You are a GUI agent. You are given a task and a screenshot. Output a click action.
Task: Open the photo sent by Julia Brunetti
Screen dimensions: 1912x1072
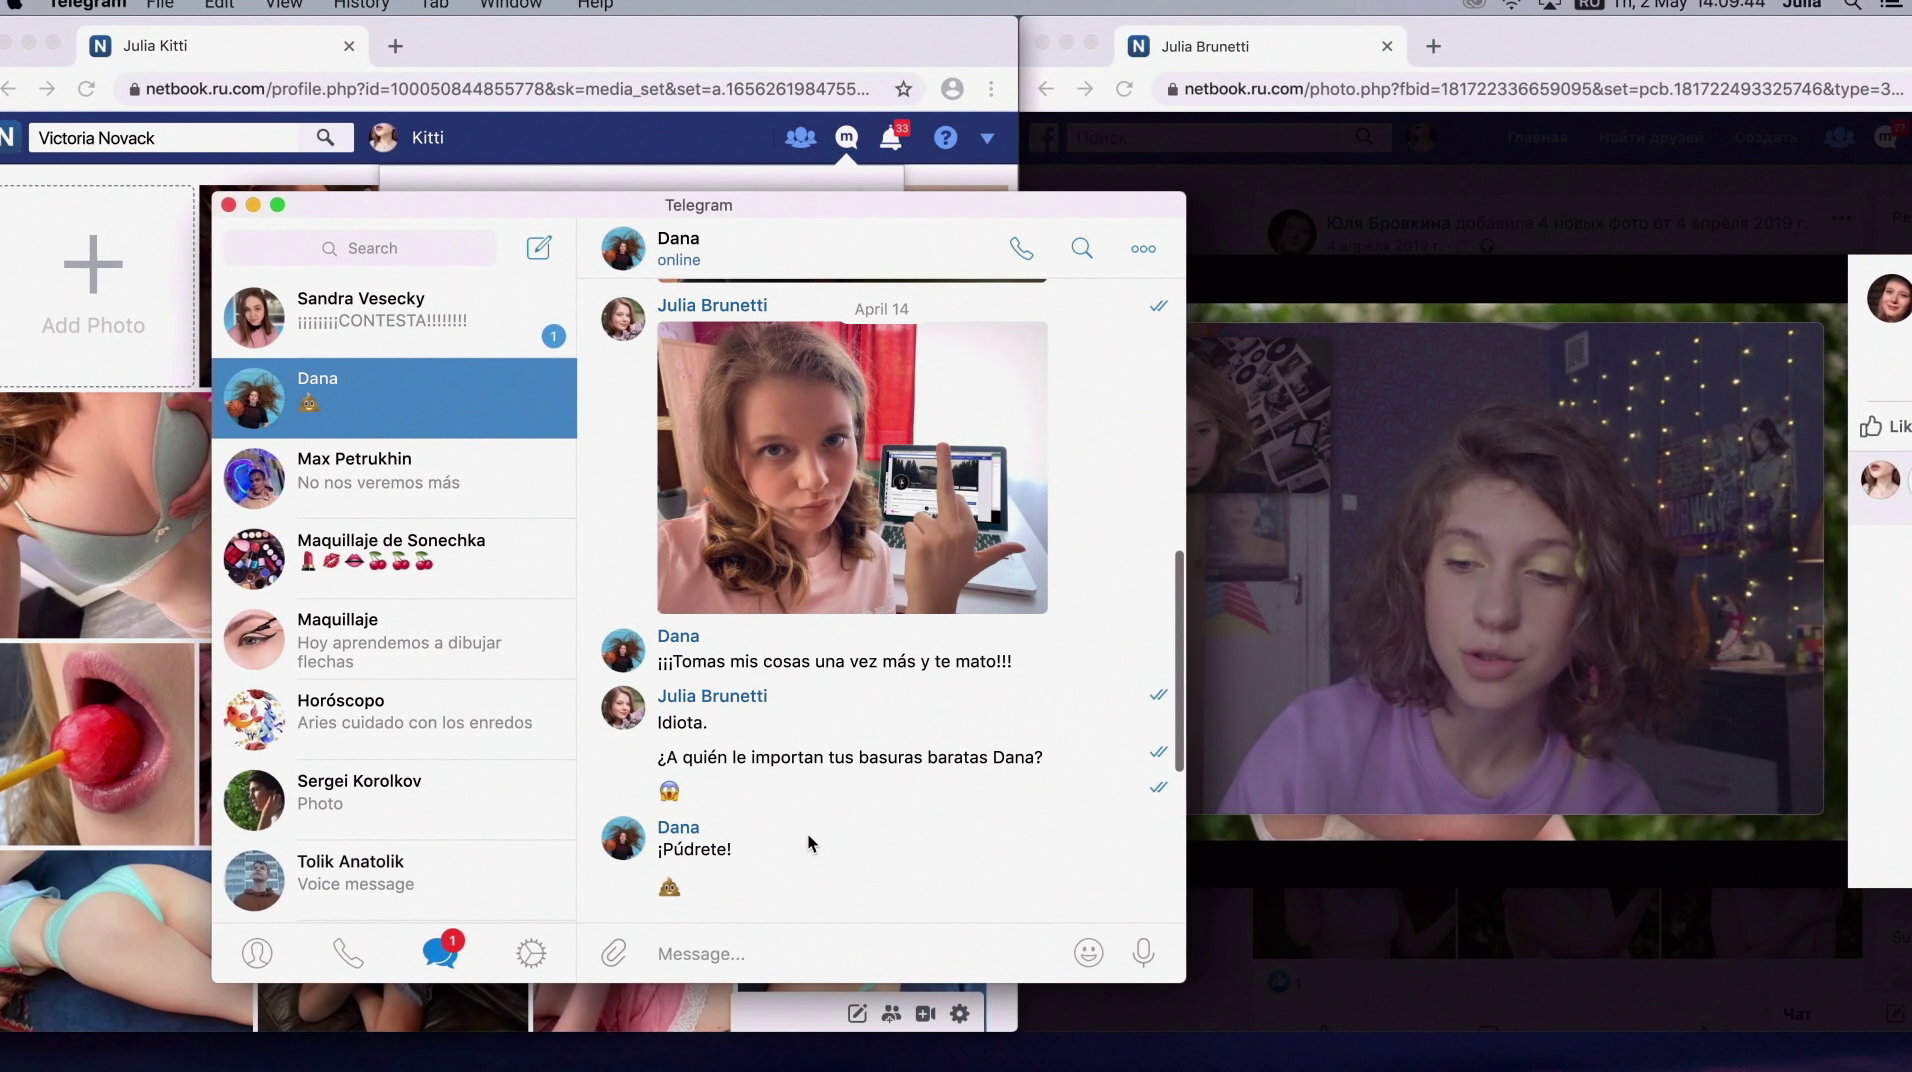click(x=852, y=467)
